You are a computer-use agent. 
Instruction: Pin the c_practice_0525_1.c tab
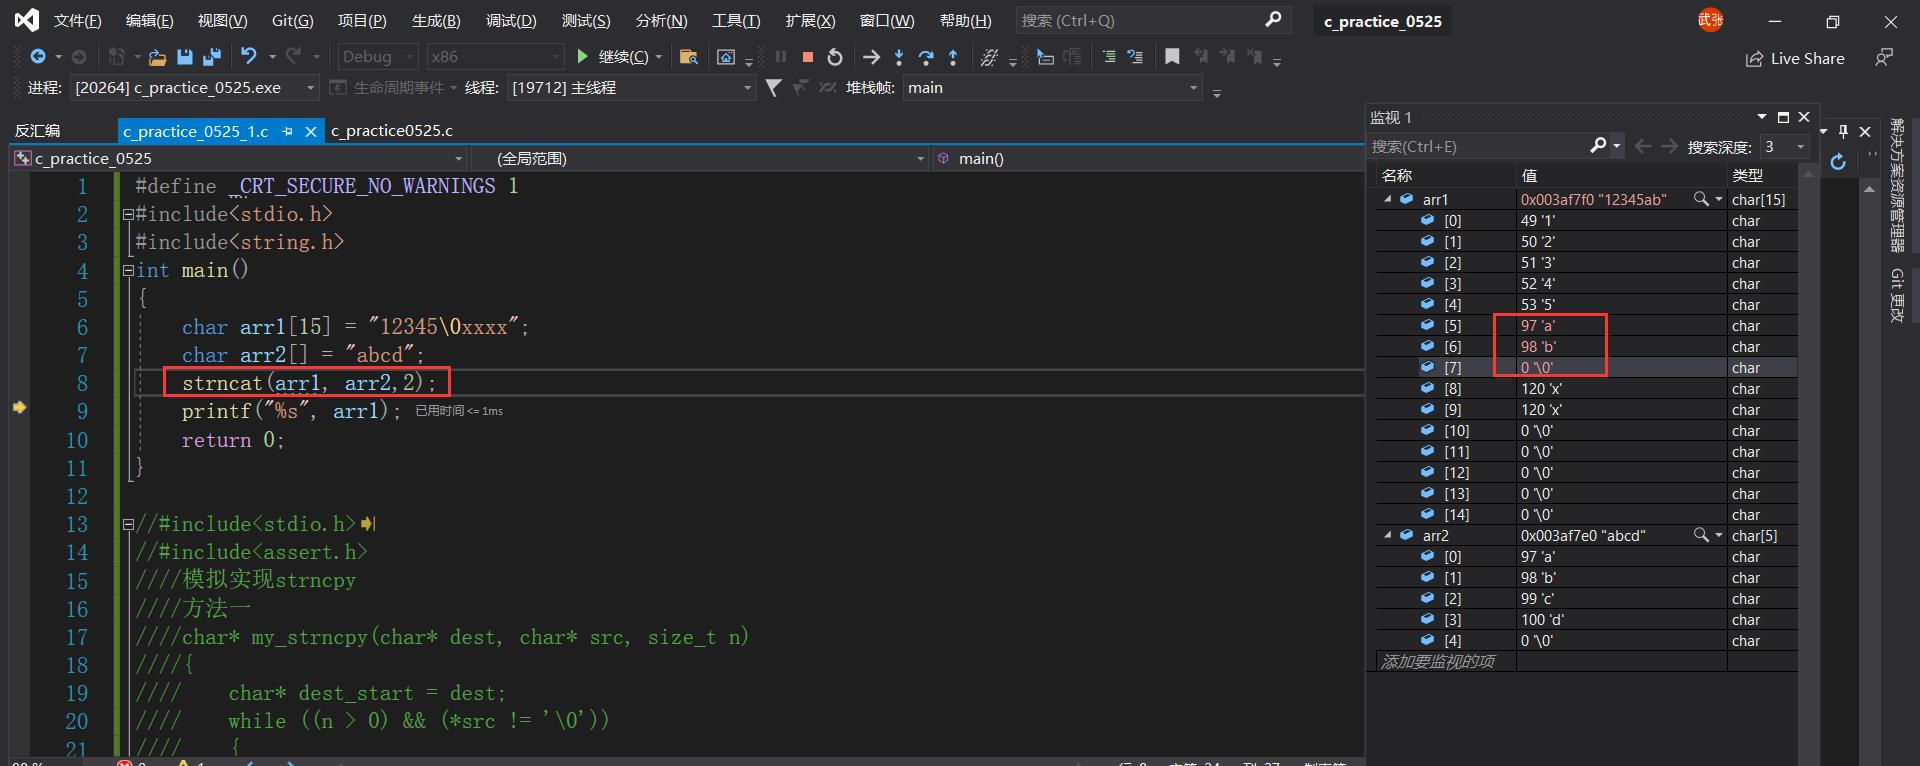[x=288, y=131]
